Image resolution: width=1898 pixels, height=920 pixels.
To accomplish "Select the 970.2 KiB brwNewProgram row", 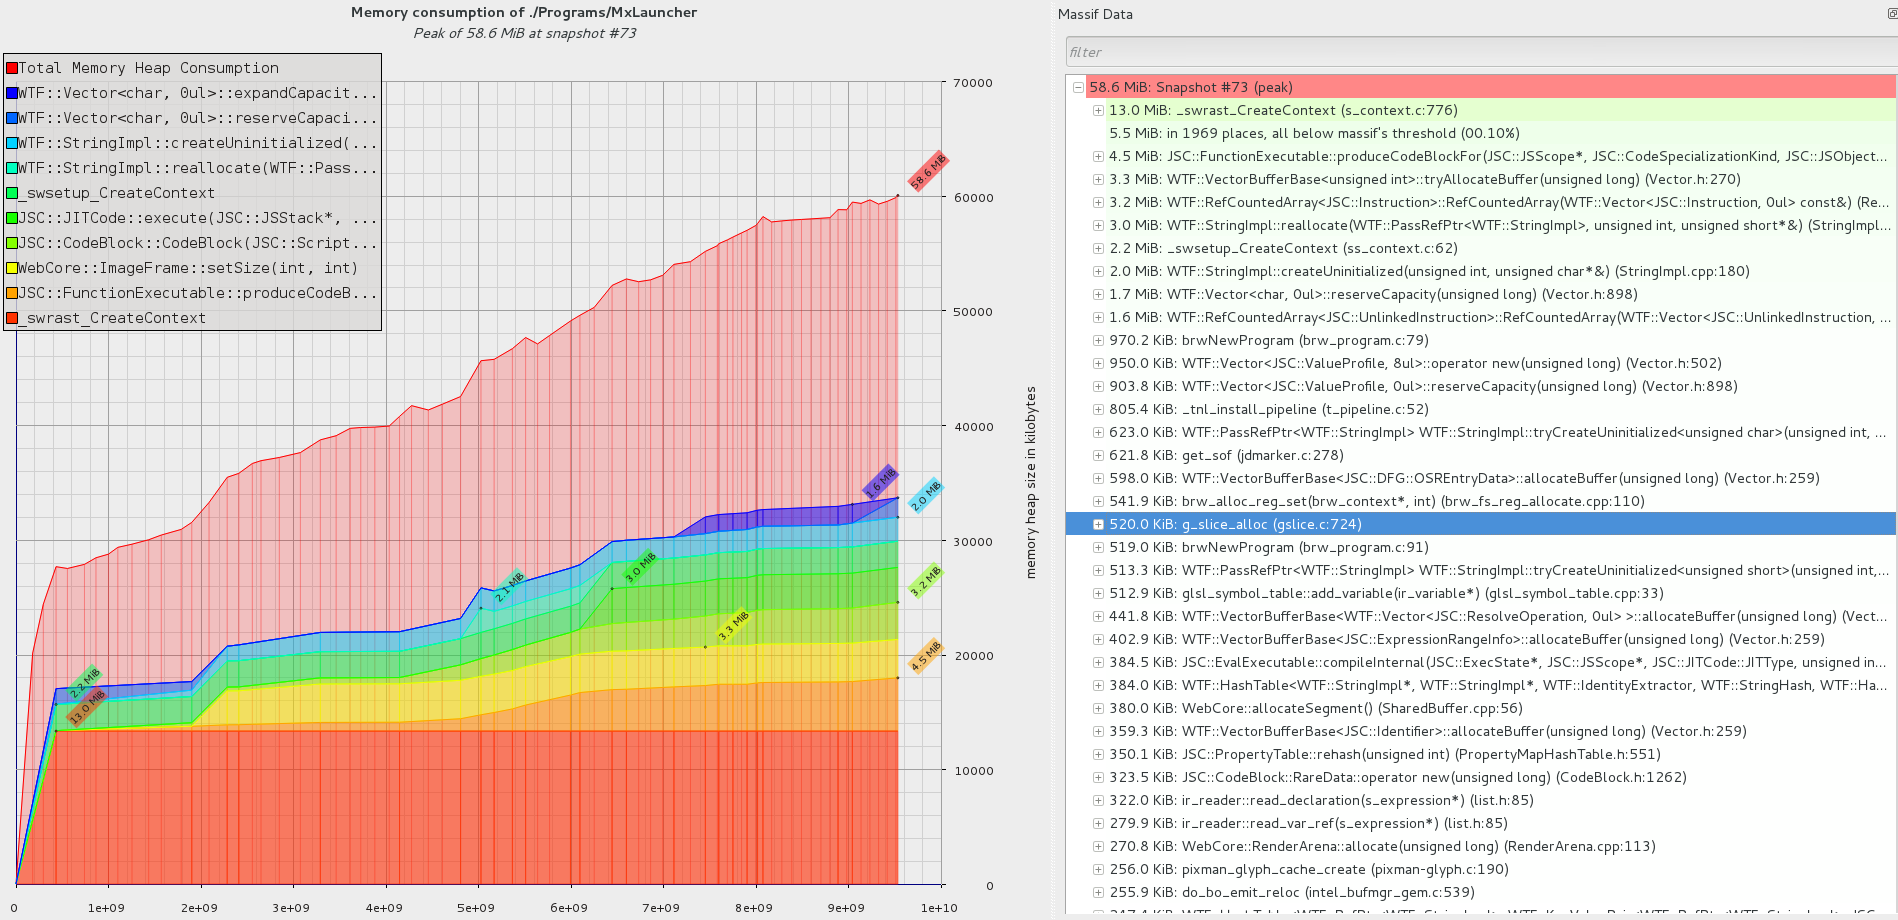I will tap(1268, 341).
